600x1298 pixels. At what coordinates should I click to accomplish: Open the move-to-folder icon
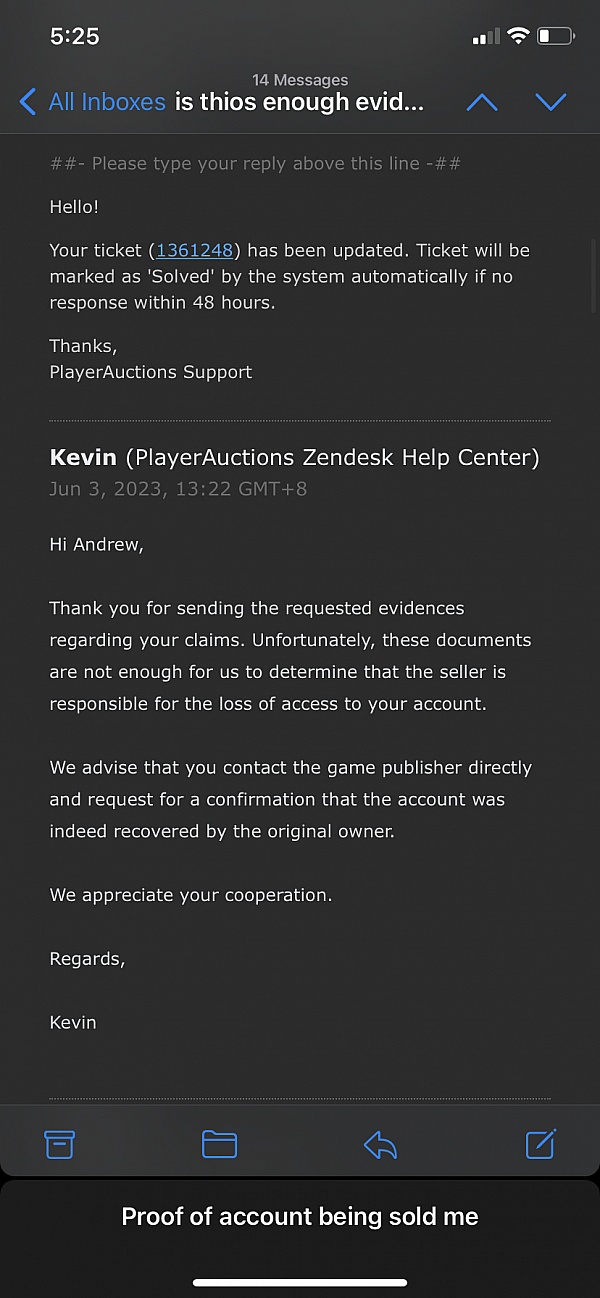pyautogui.click(x=219, y=1144)
